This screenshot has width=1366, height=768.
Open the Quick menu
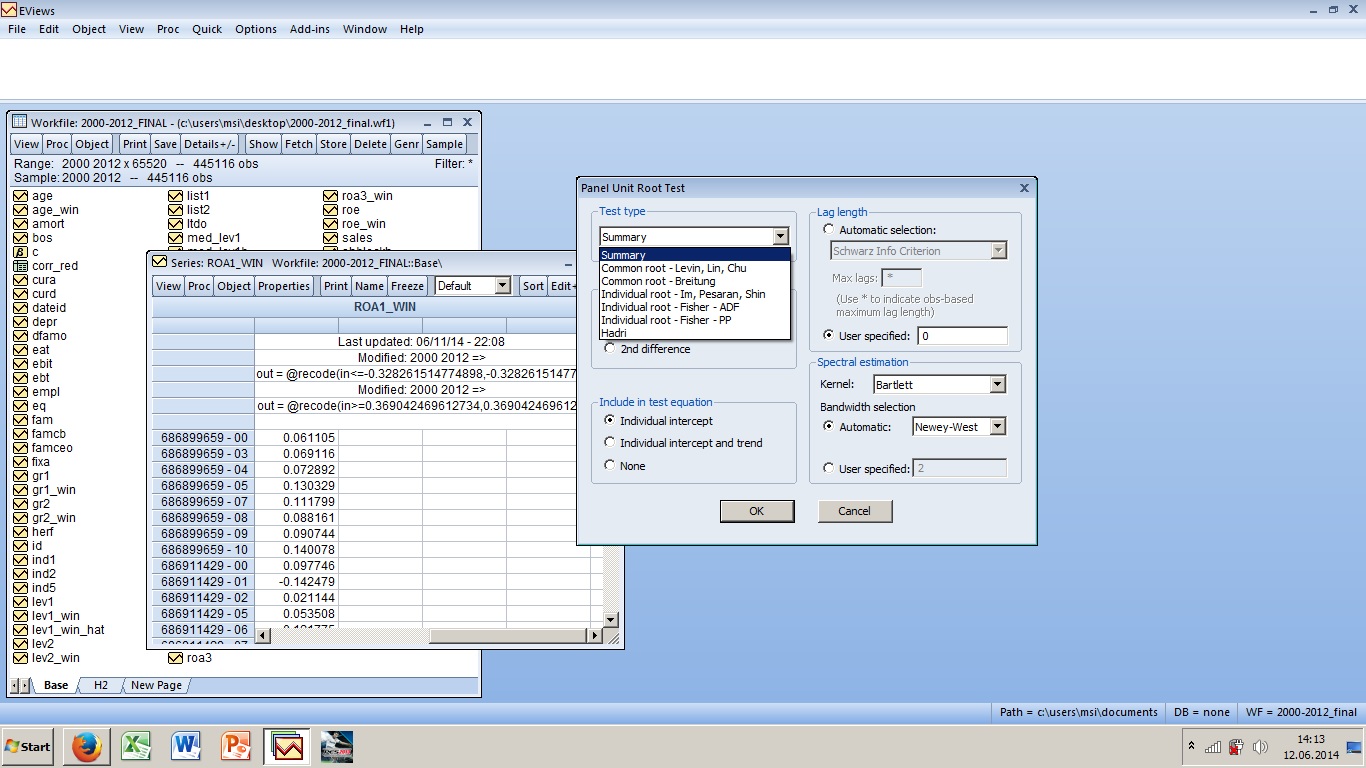[206, 29]
